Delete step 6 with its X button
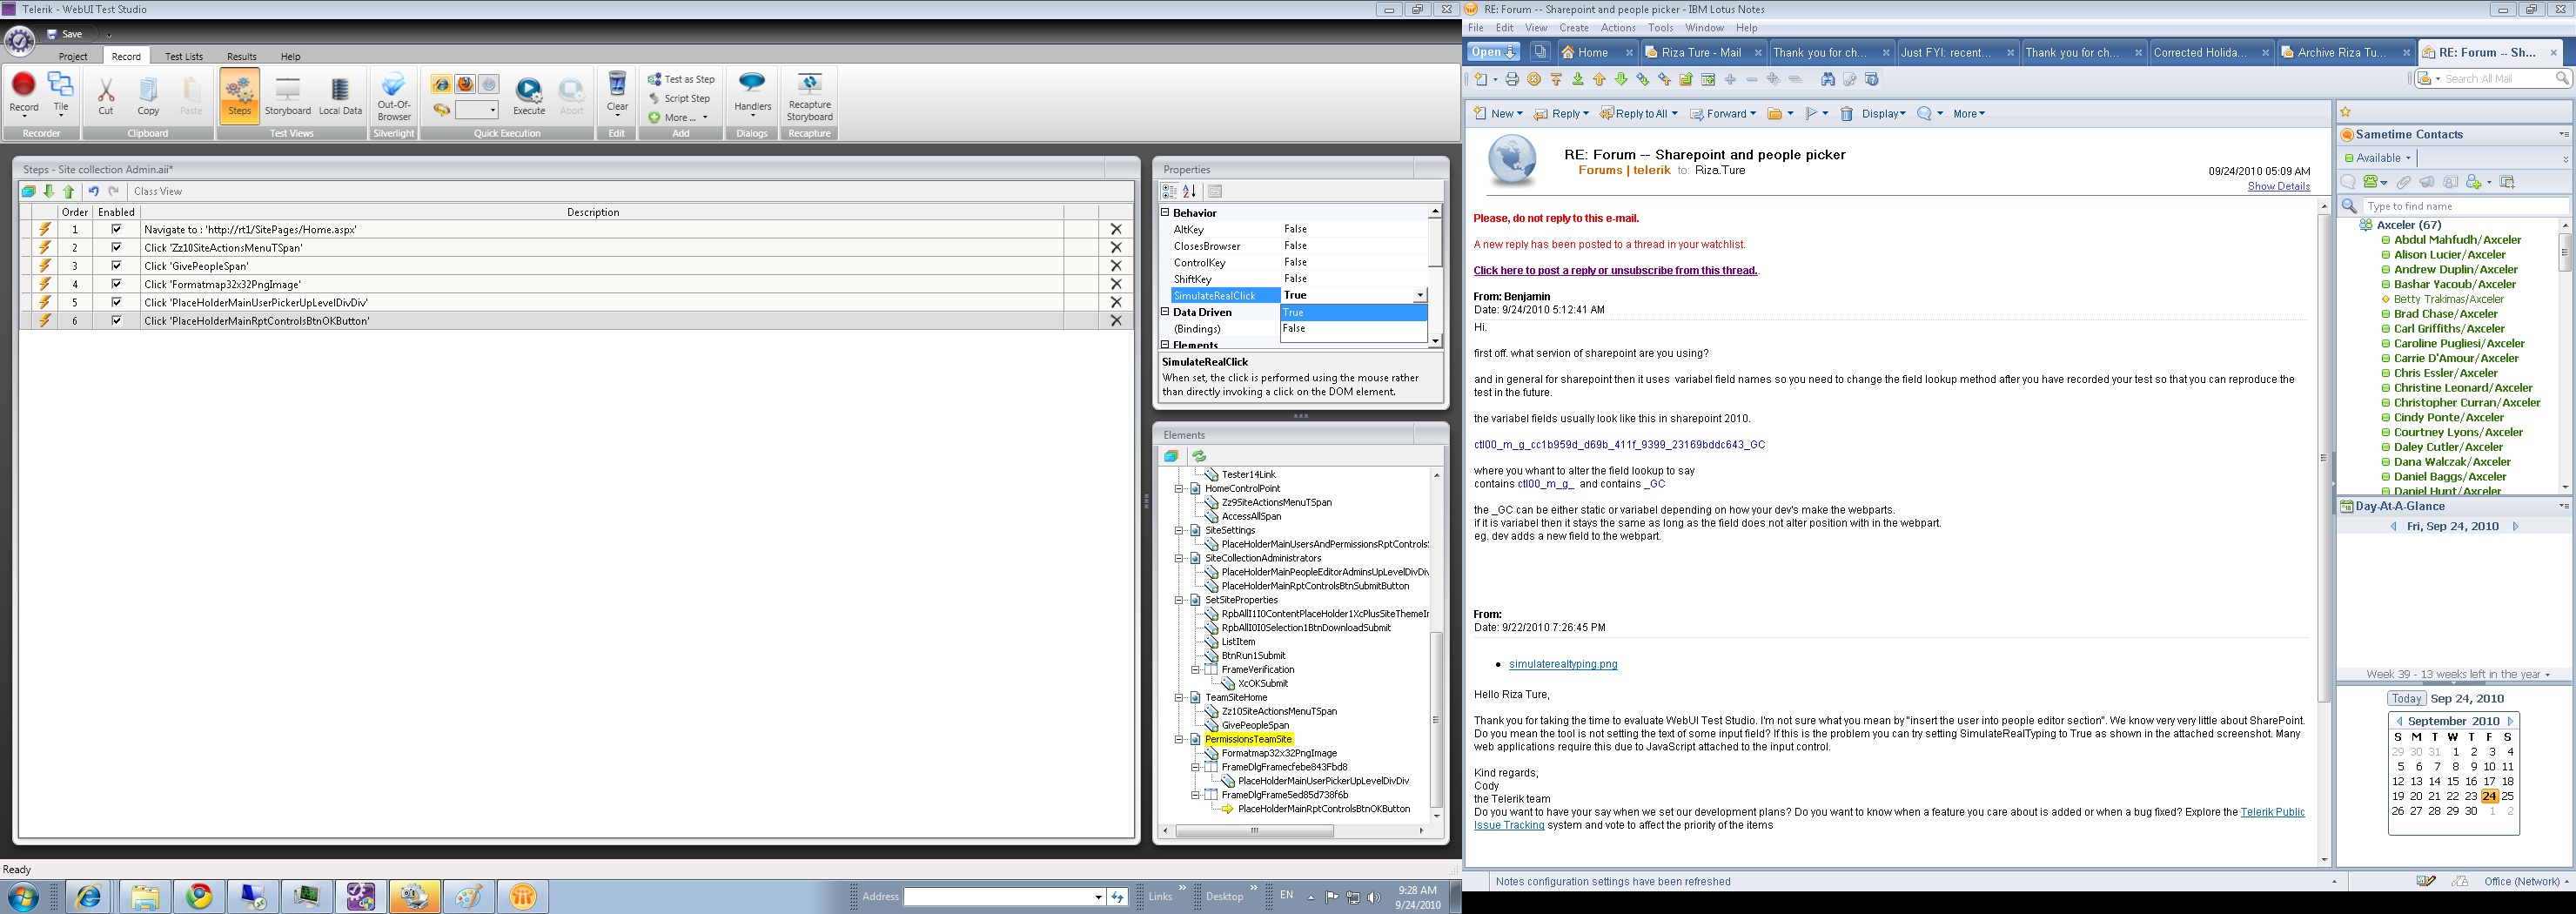2576x914 pixels. [1116, 321]
